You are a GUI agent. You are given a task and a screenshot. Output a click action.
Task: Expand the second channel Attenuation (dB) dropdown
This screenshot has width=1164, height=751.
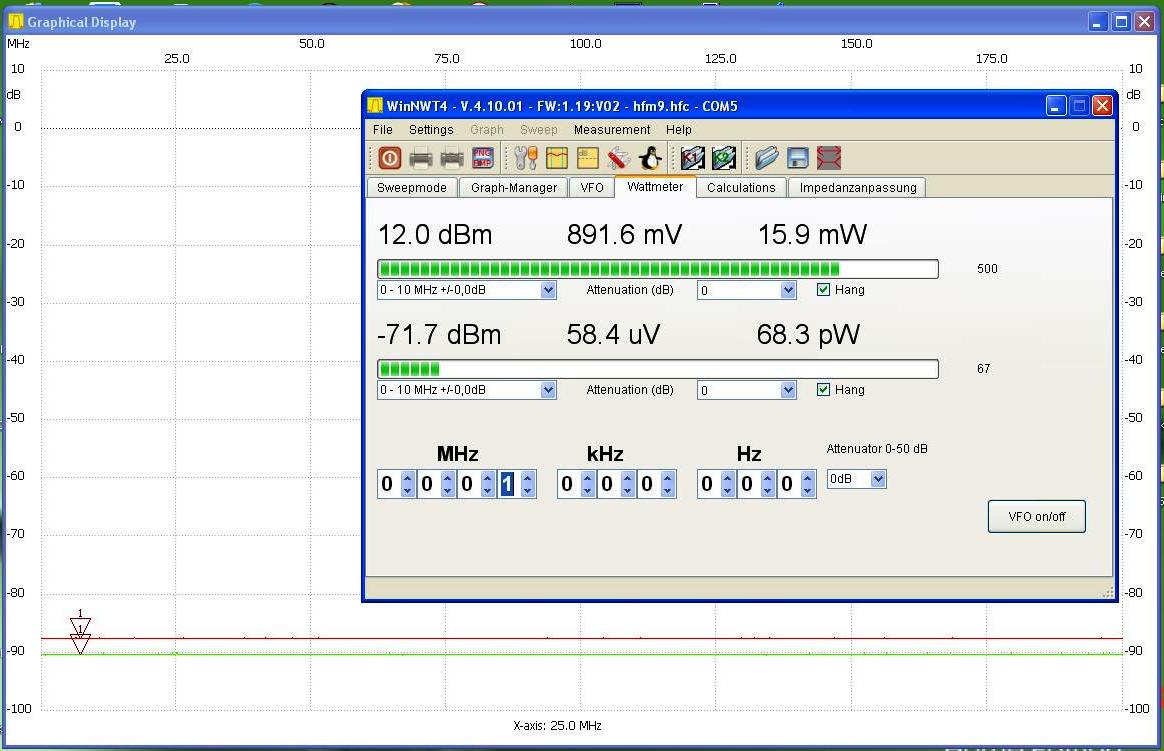746,390
